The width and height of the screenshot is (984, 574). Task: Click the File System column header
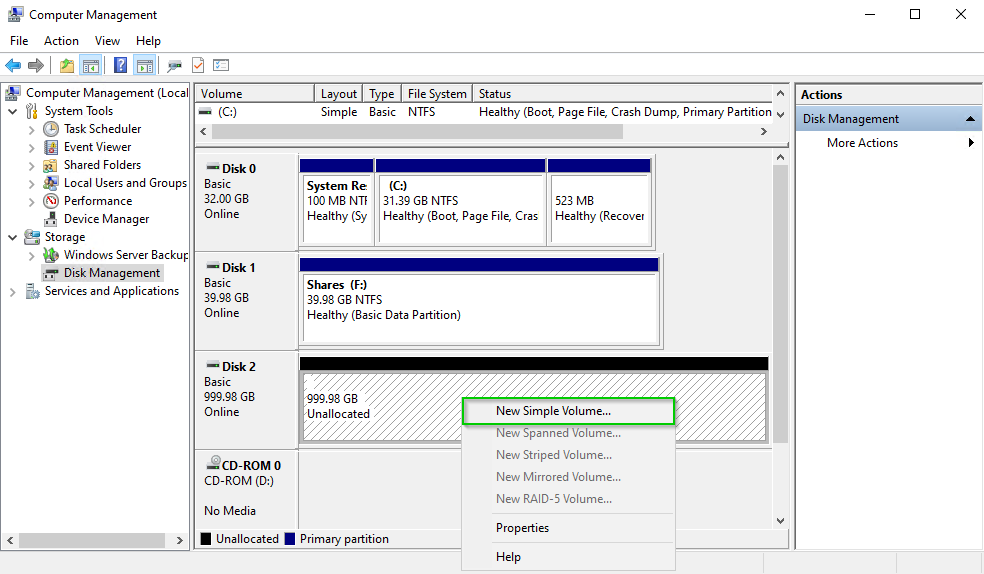point(437,94)
